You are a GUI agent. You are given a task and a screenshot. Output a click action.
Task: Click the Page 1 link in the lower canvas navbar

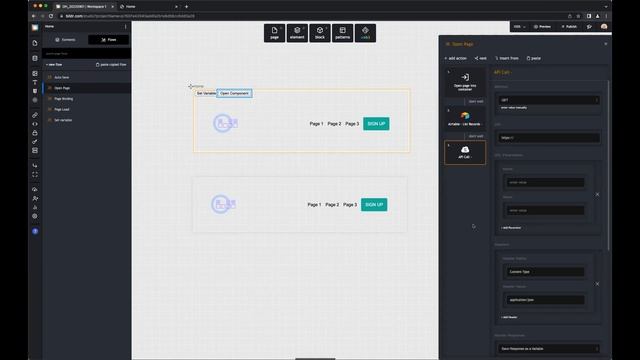click(314, 204)
